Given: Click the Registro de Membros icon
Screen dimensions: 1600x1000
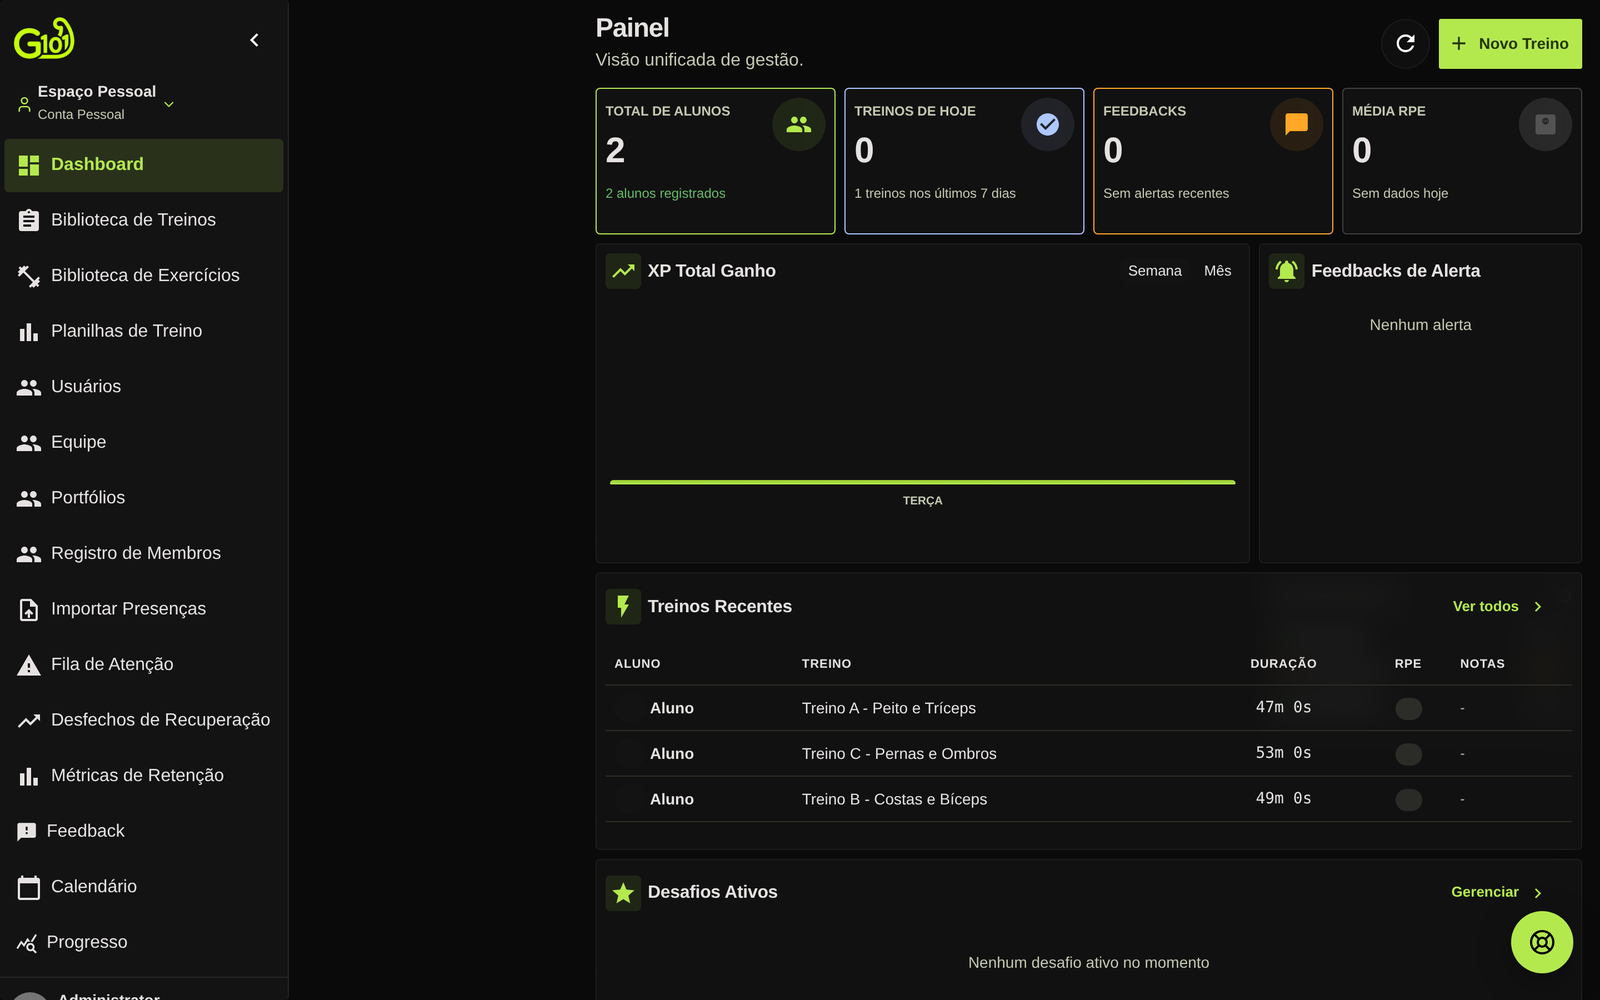Looking at the screenshot, I should (x=29, y=554).
